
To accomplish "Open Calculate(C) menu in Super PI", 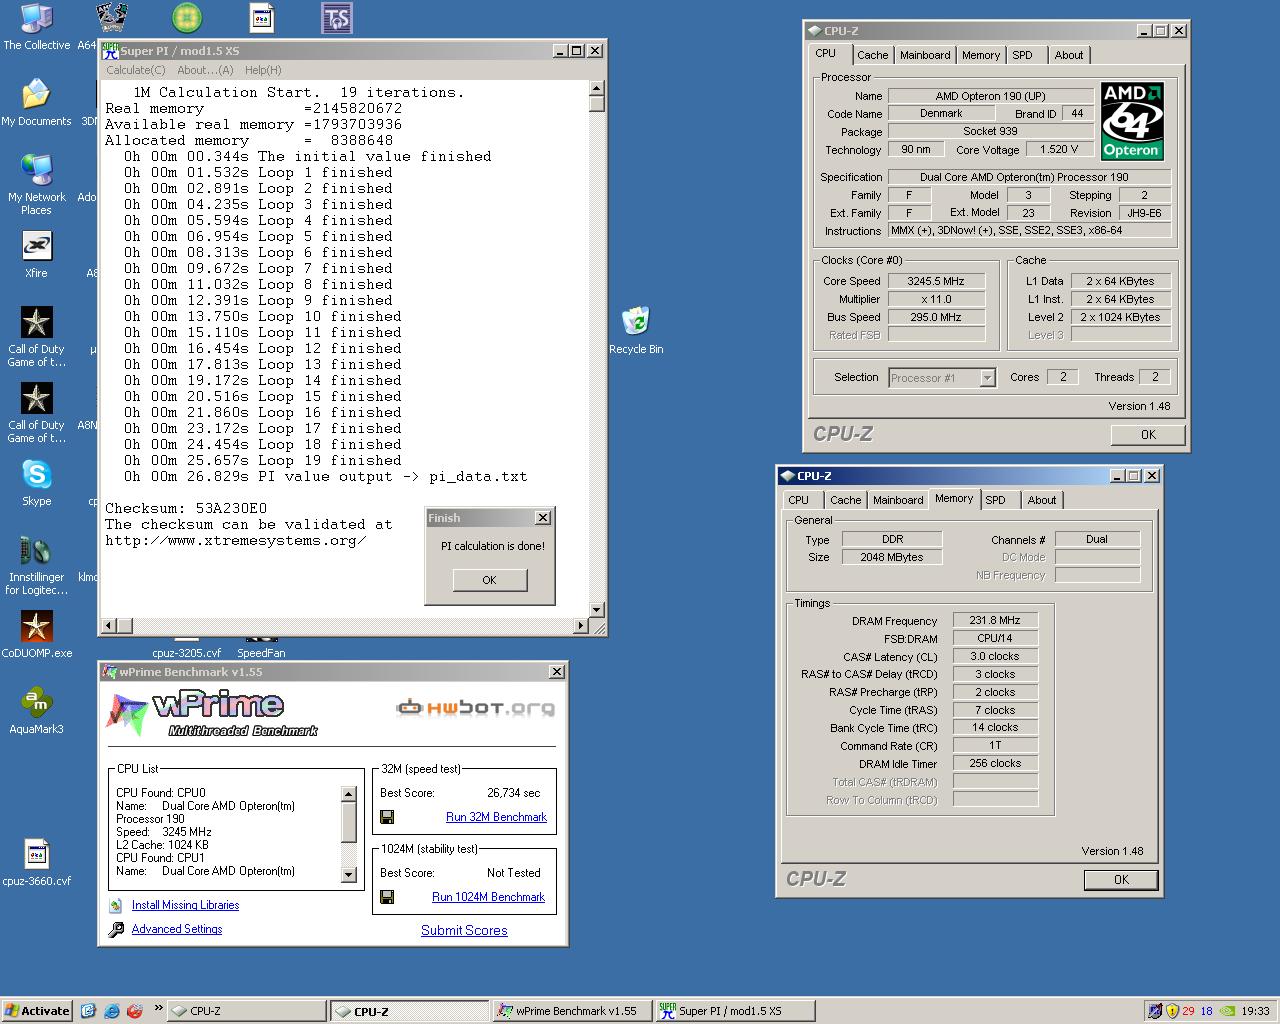I will [136, 70].
